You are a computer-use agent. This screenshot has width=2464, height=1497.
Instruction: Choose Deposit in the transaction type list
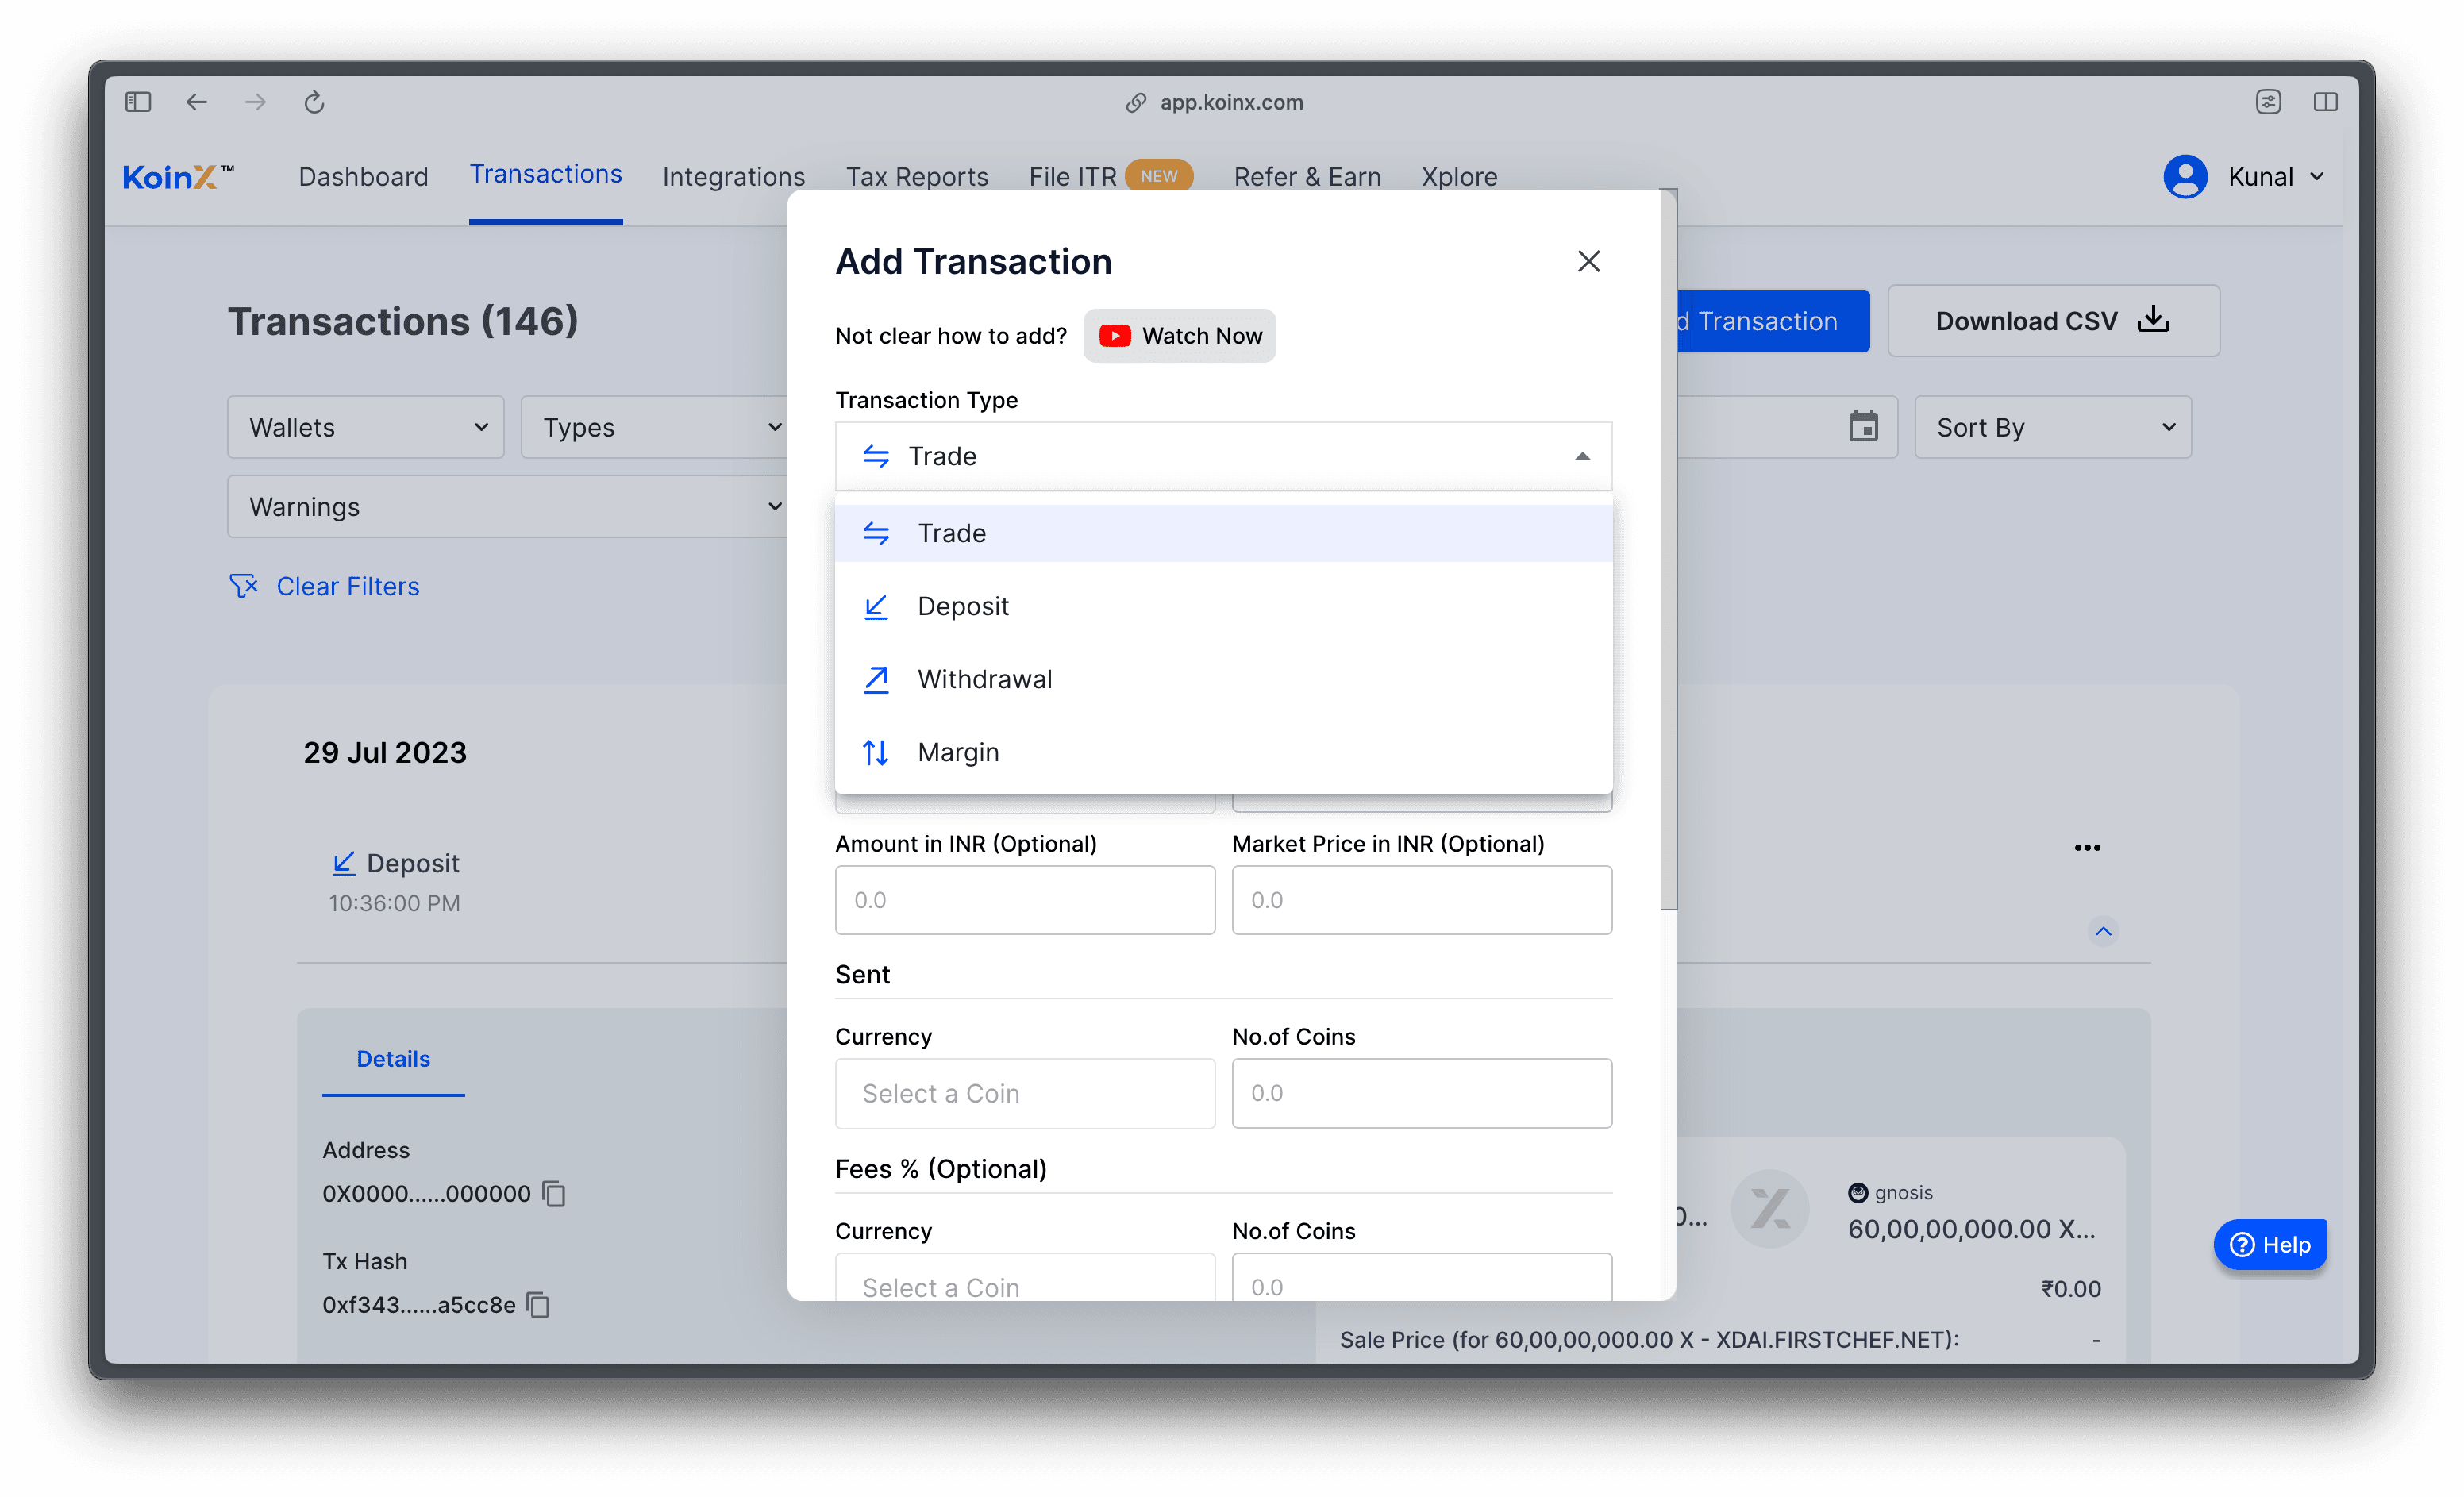(x=1223, y=606)
